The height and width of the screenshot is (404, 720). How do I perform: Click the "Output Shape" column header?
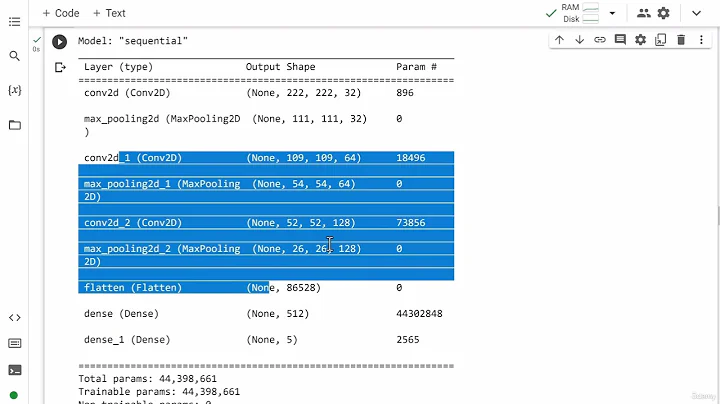[281, 67]
